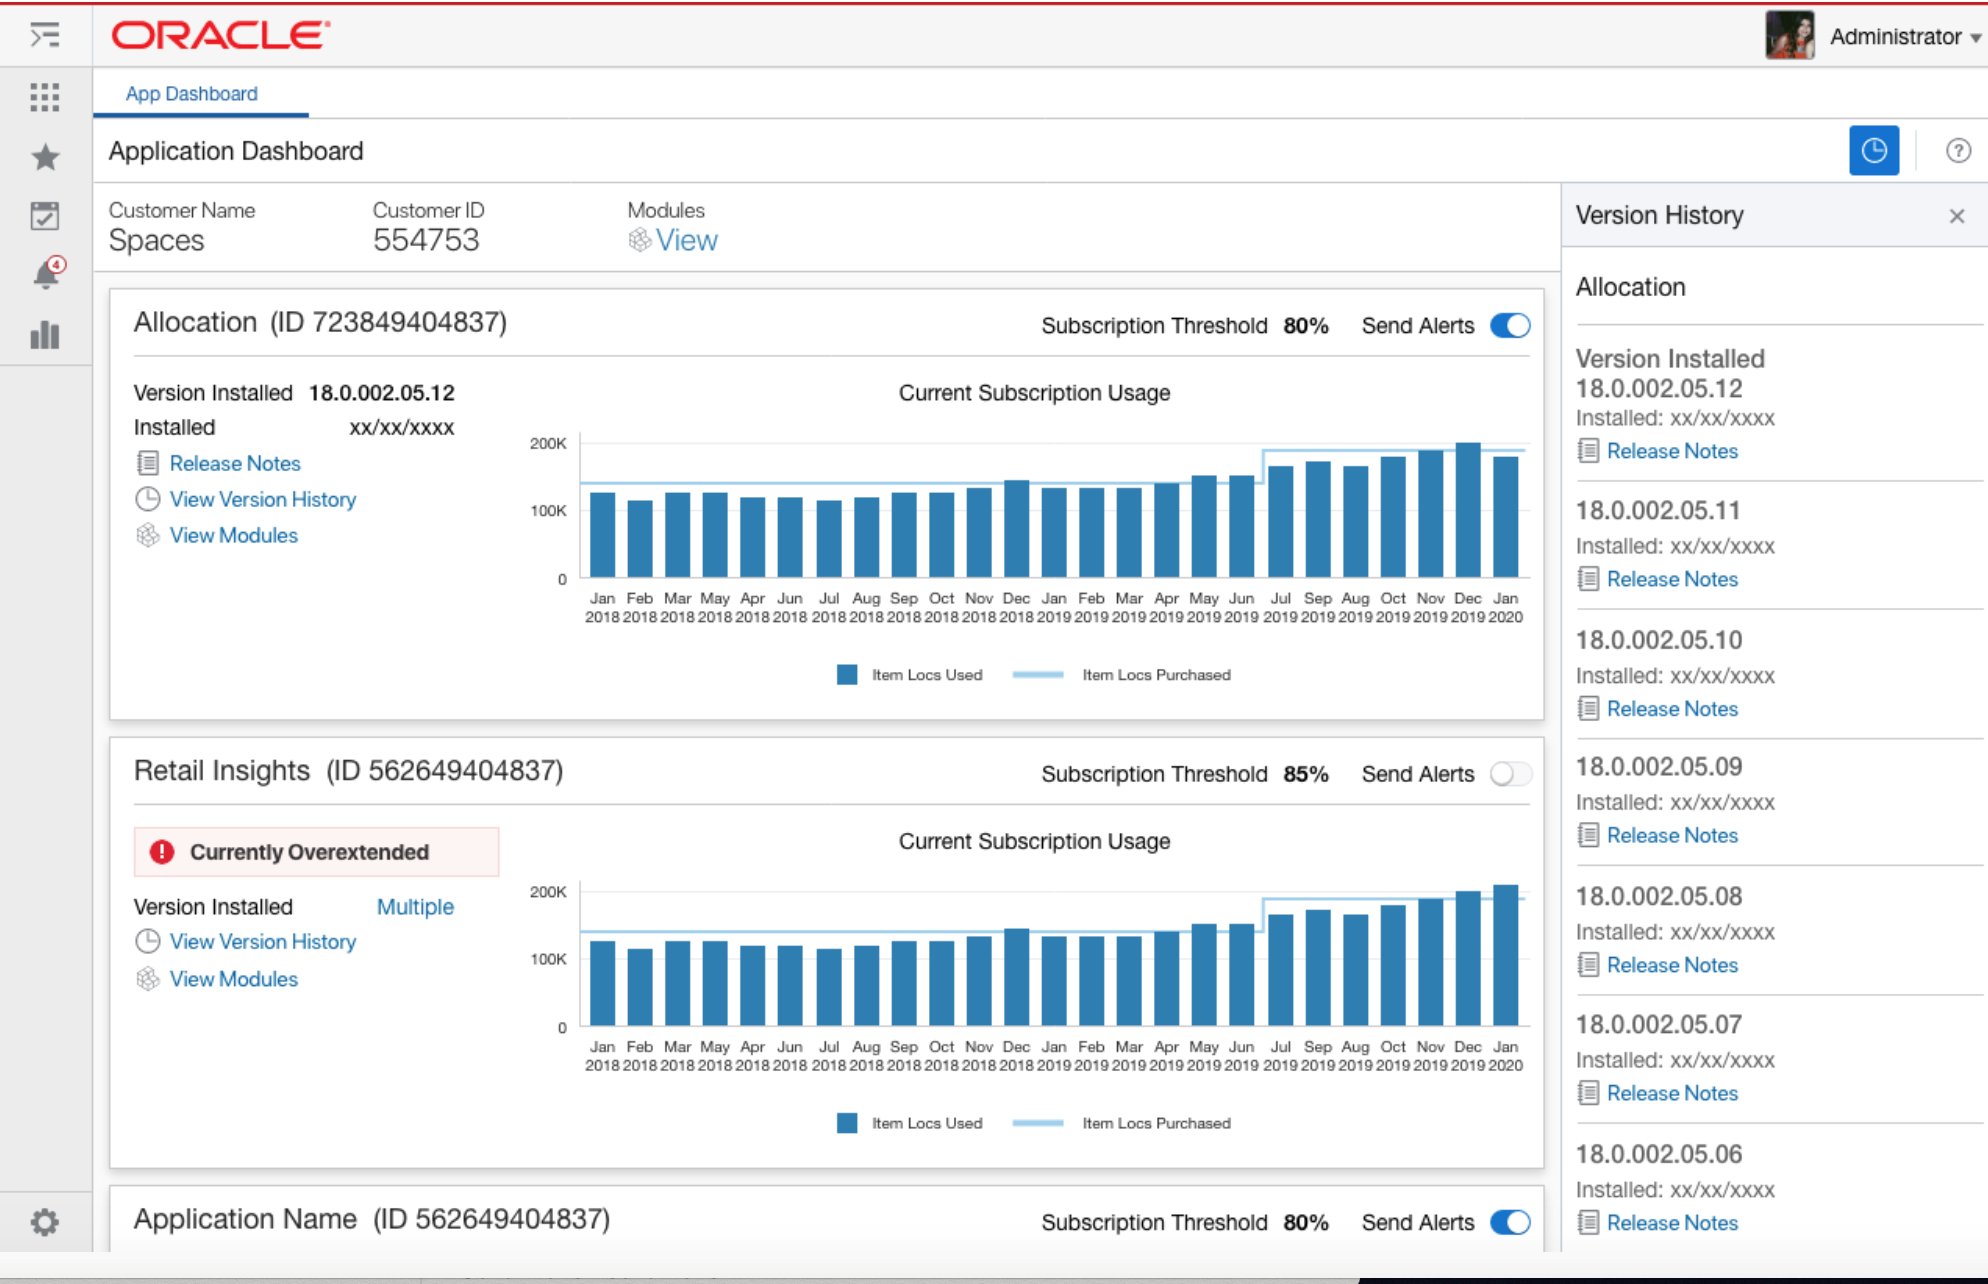Click the blue clock Version History icon
1988x1284 pixels.
(1875, 150)
